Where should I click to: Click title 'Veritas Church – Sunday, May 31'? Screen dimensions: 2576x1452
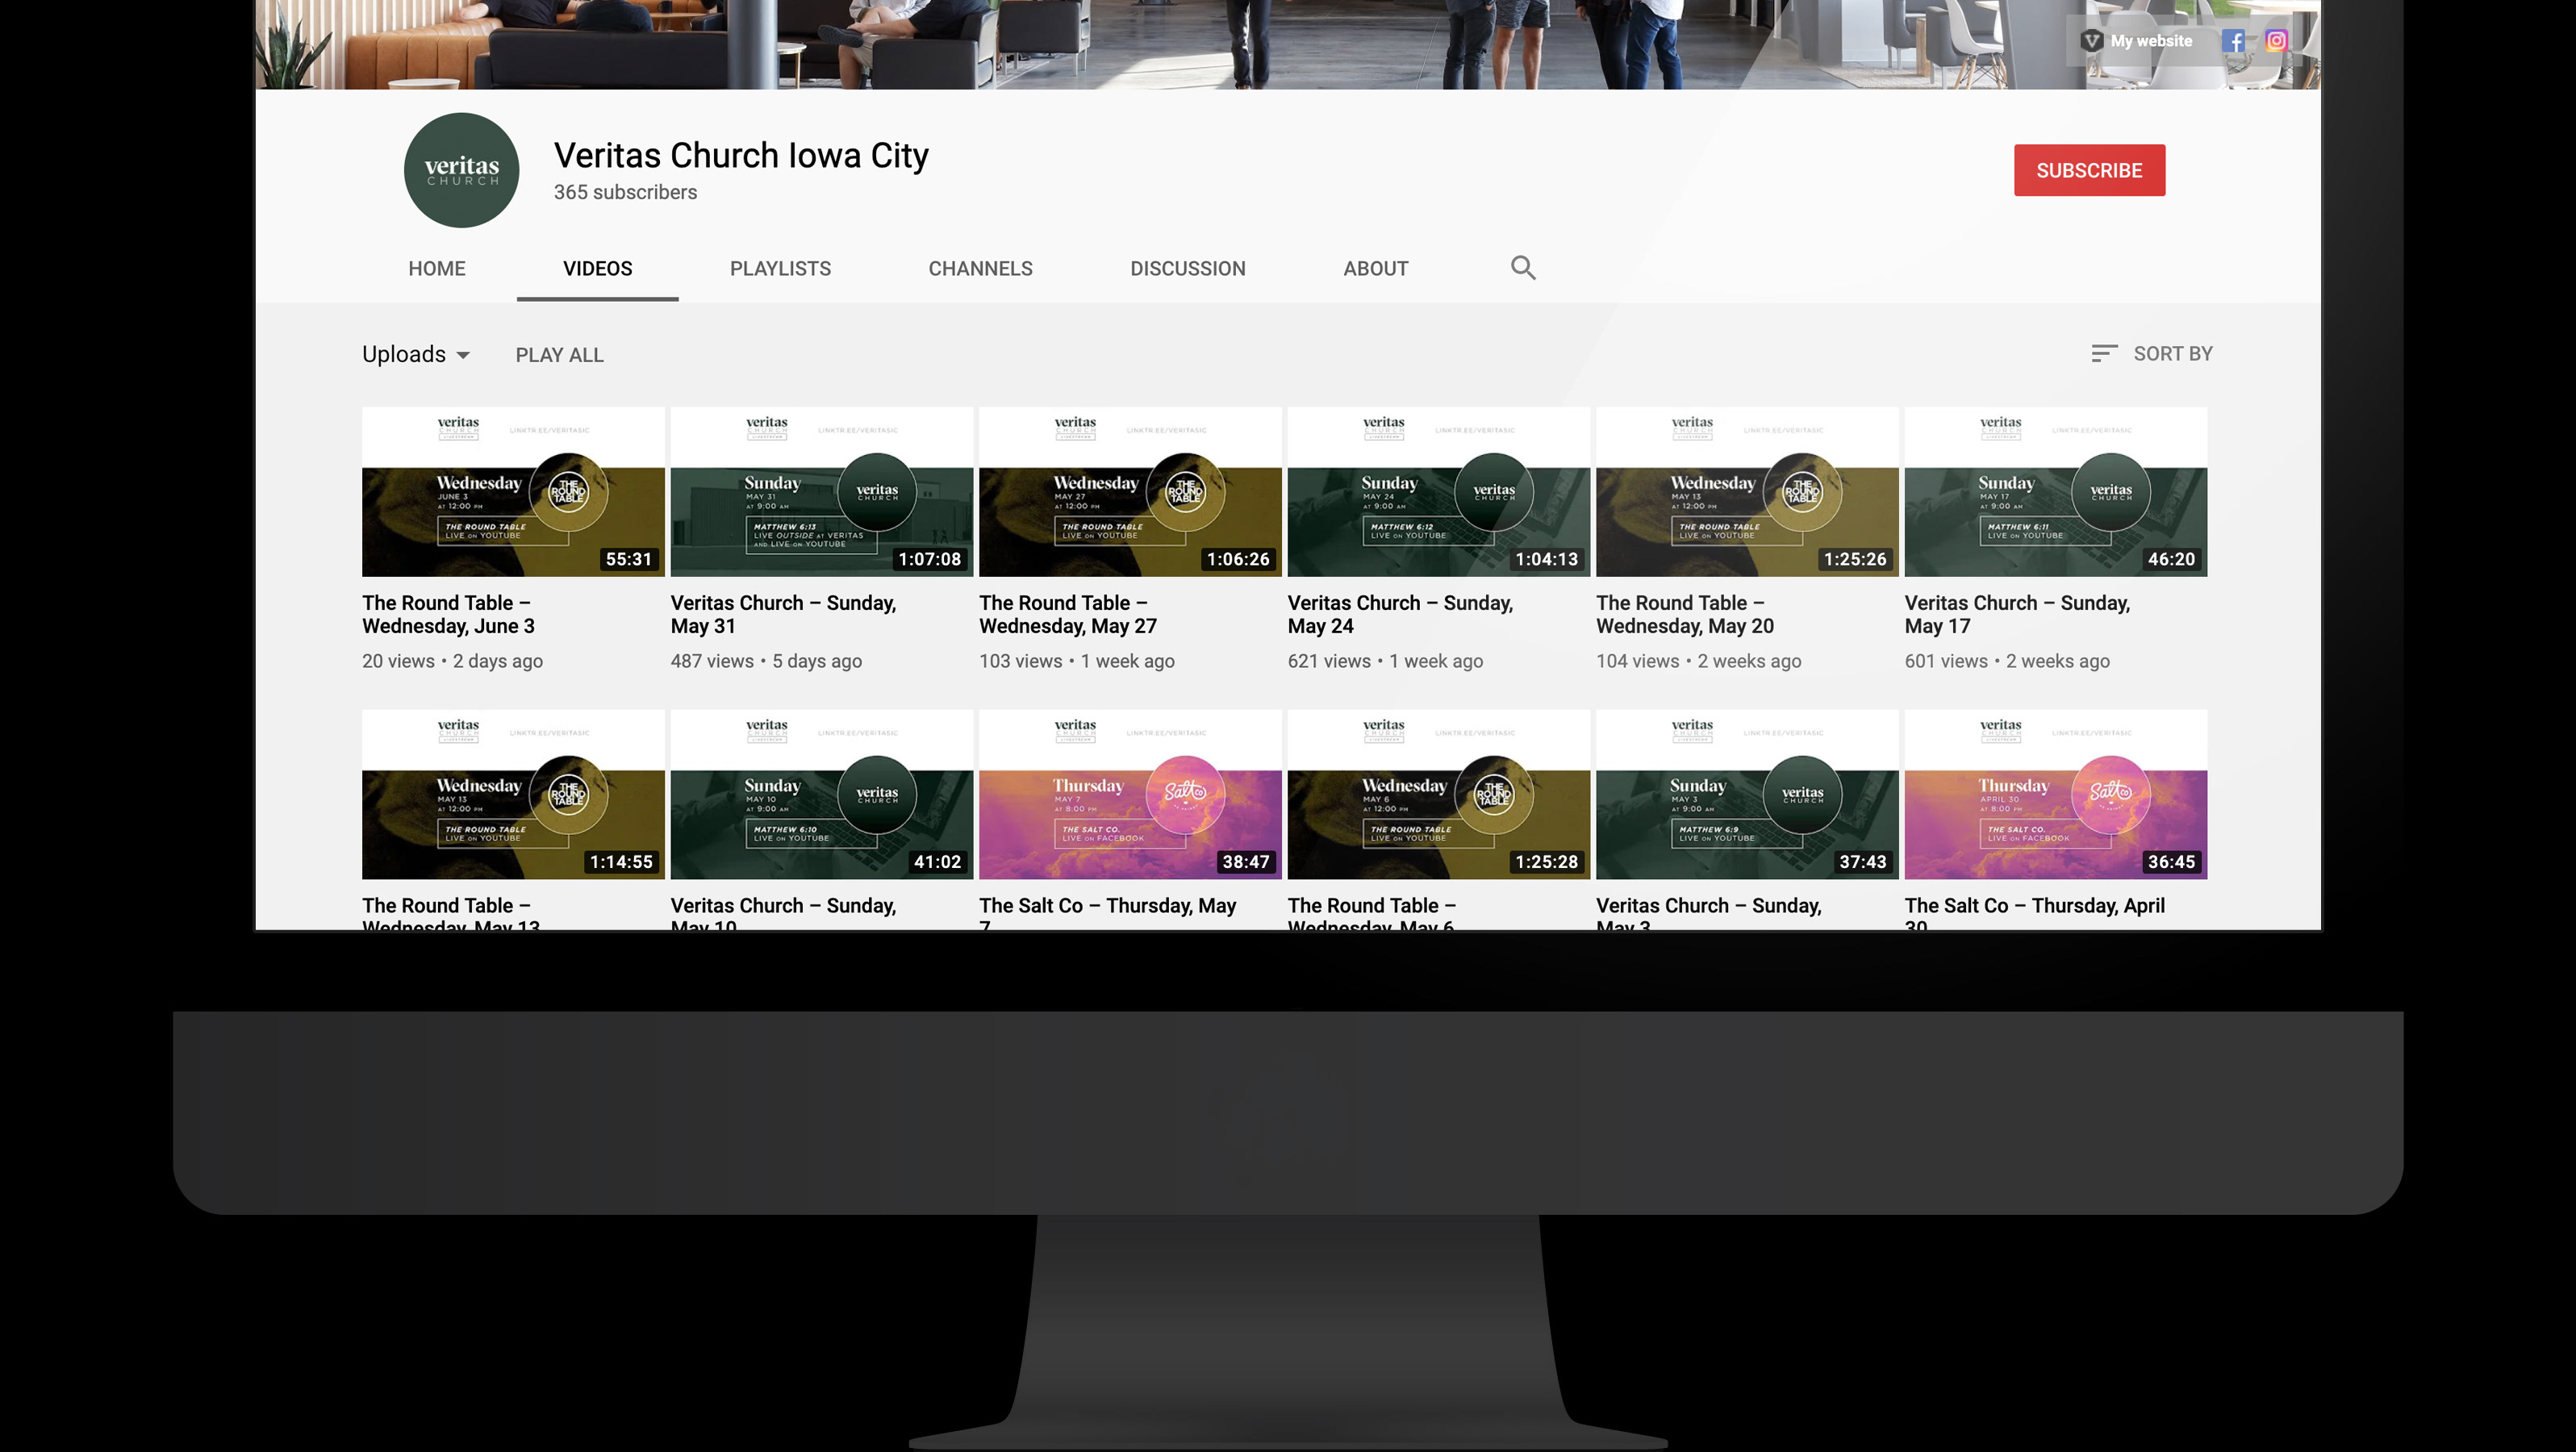[x=783, y=614]
